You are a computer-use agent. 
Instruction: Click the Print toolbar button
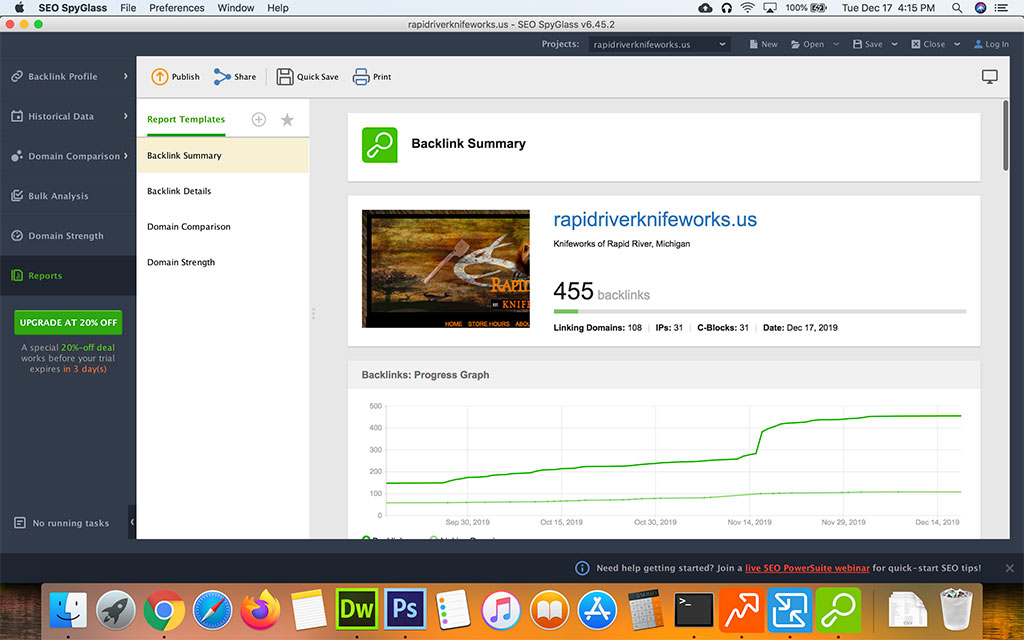click(372, 76)
